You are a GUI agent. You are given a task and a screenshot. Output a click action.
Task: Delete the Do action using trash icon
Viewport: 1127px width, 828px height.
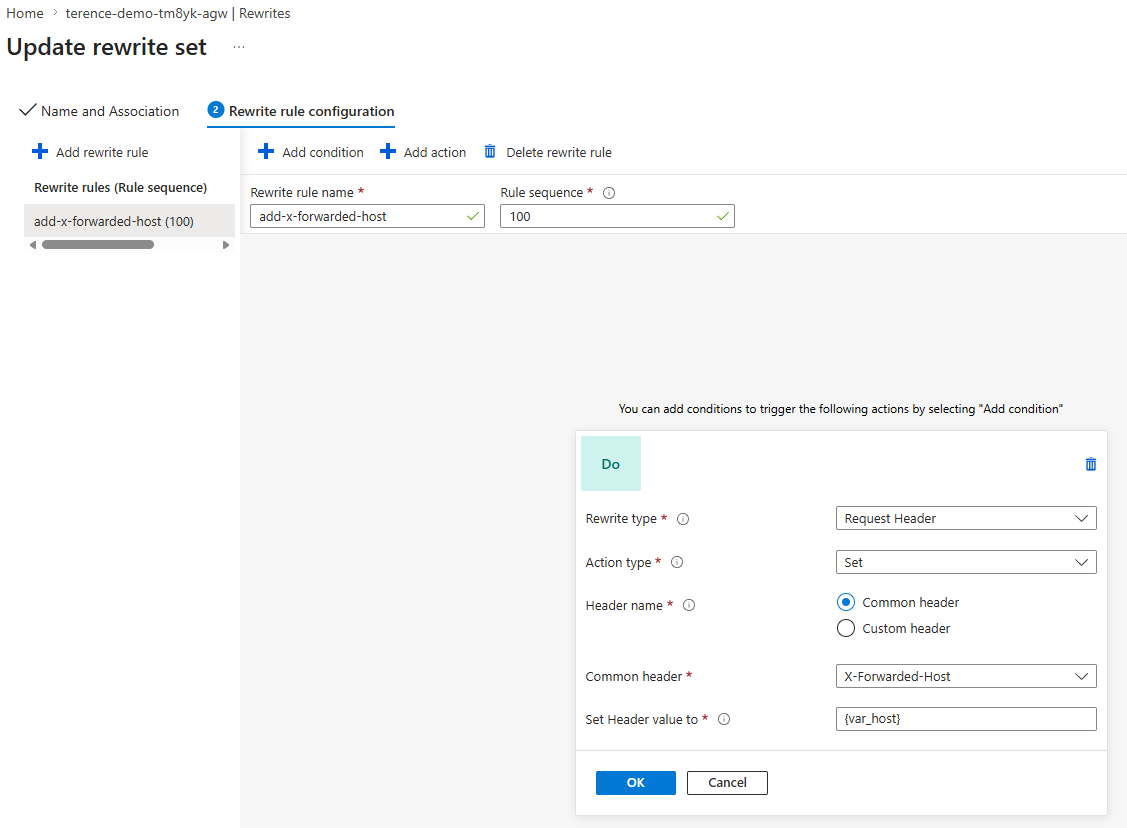tap(1090, 464)
